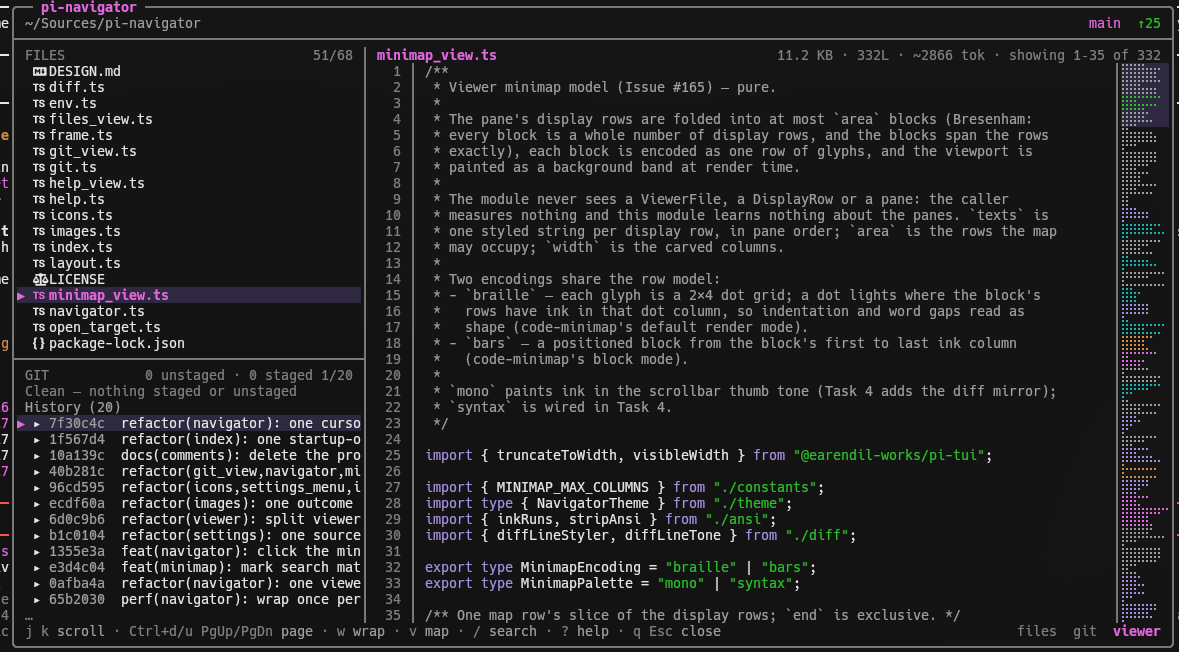Switch to the git pane tab
Viewport: 1179px width, 652px height.
click(1085, 632)
